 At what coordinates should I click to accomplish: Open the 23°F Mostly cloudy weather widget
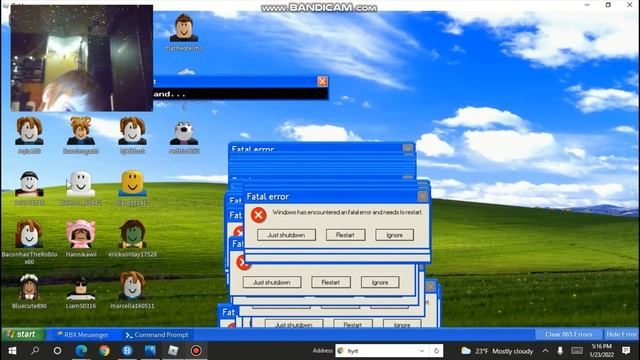tap(497, 351)
